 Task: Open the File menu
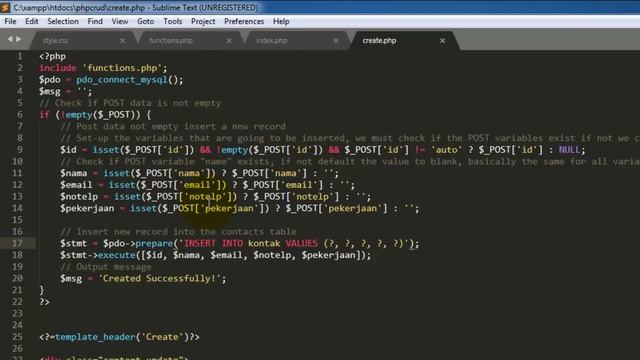pyautogui.click(x=10, y=22)
